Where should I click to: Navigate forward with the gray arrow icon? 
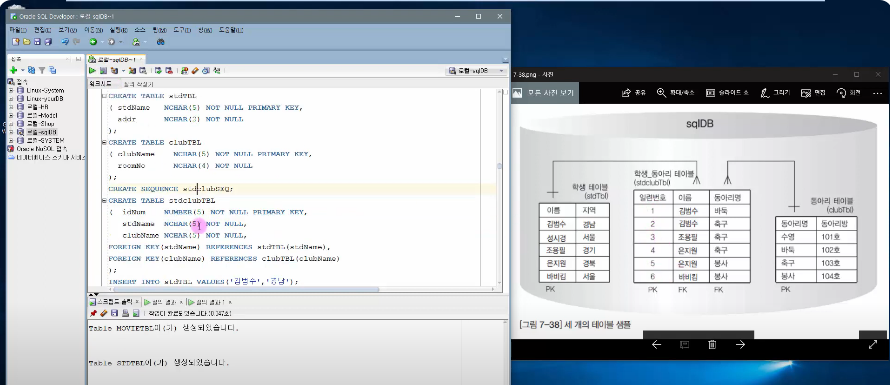click(111, 41)
